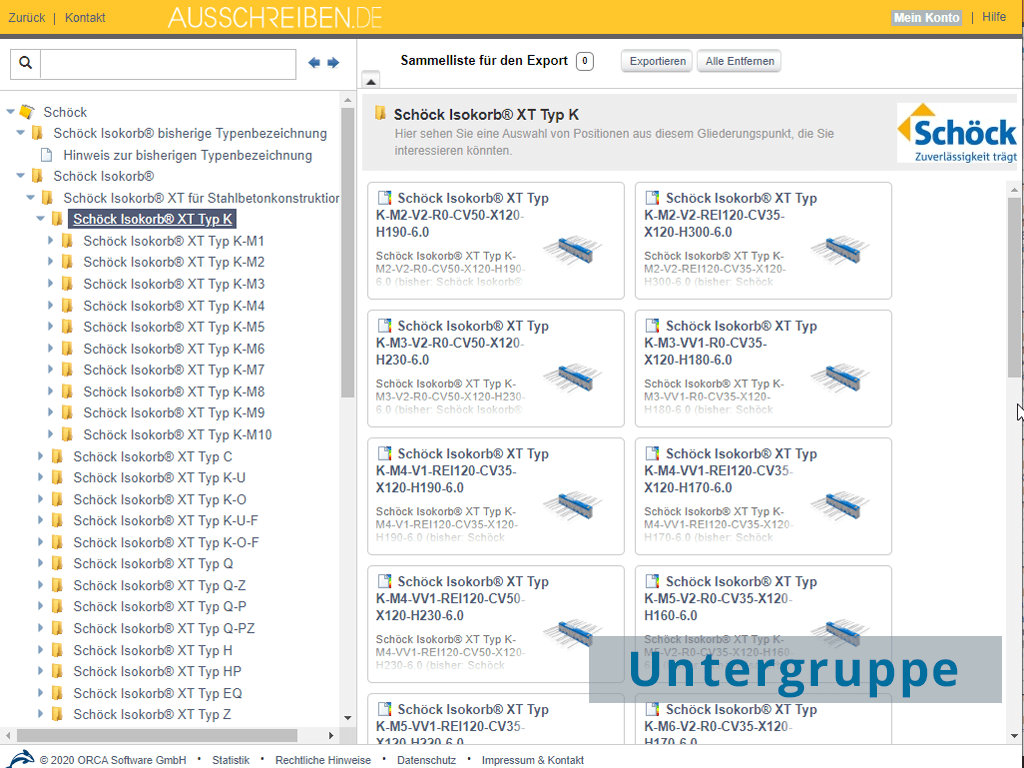The width and height of the screenshot is (1024, 768).
Task: Click folder icon of Schöck Isokorb® XT Typ H
Action: click(x=57, y=650)
